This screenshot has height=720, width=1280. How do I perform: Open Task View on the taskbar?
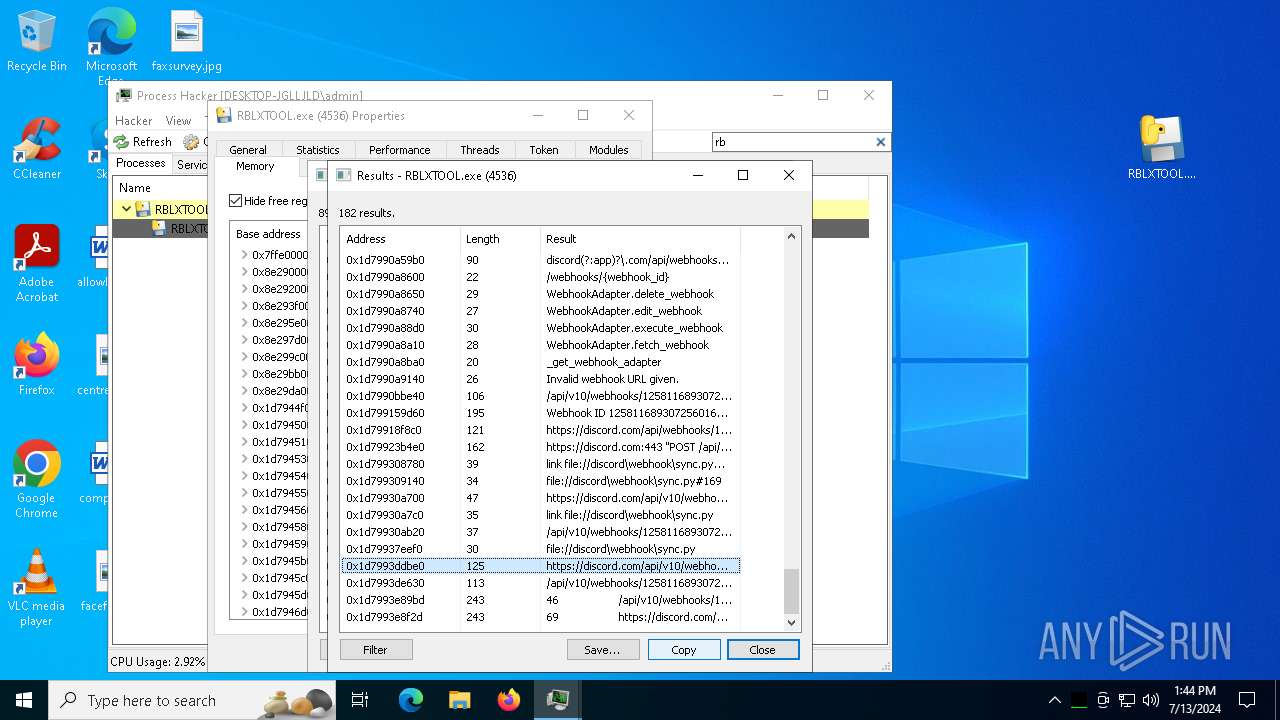point(360,700)
